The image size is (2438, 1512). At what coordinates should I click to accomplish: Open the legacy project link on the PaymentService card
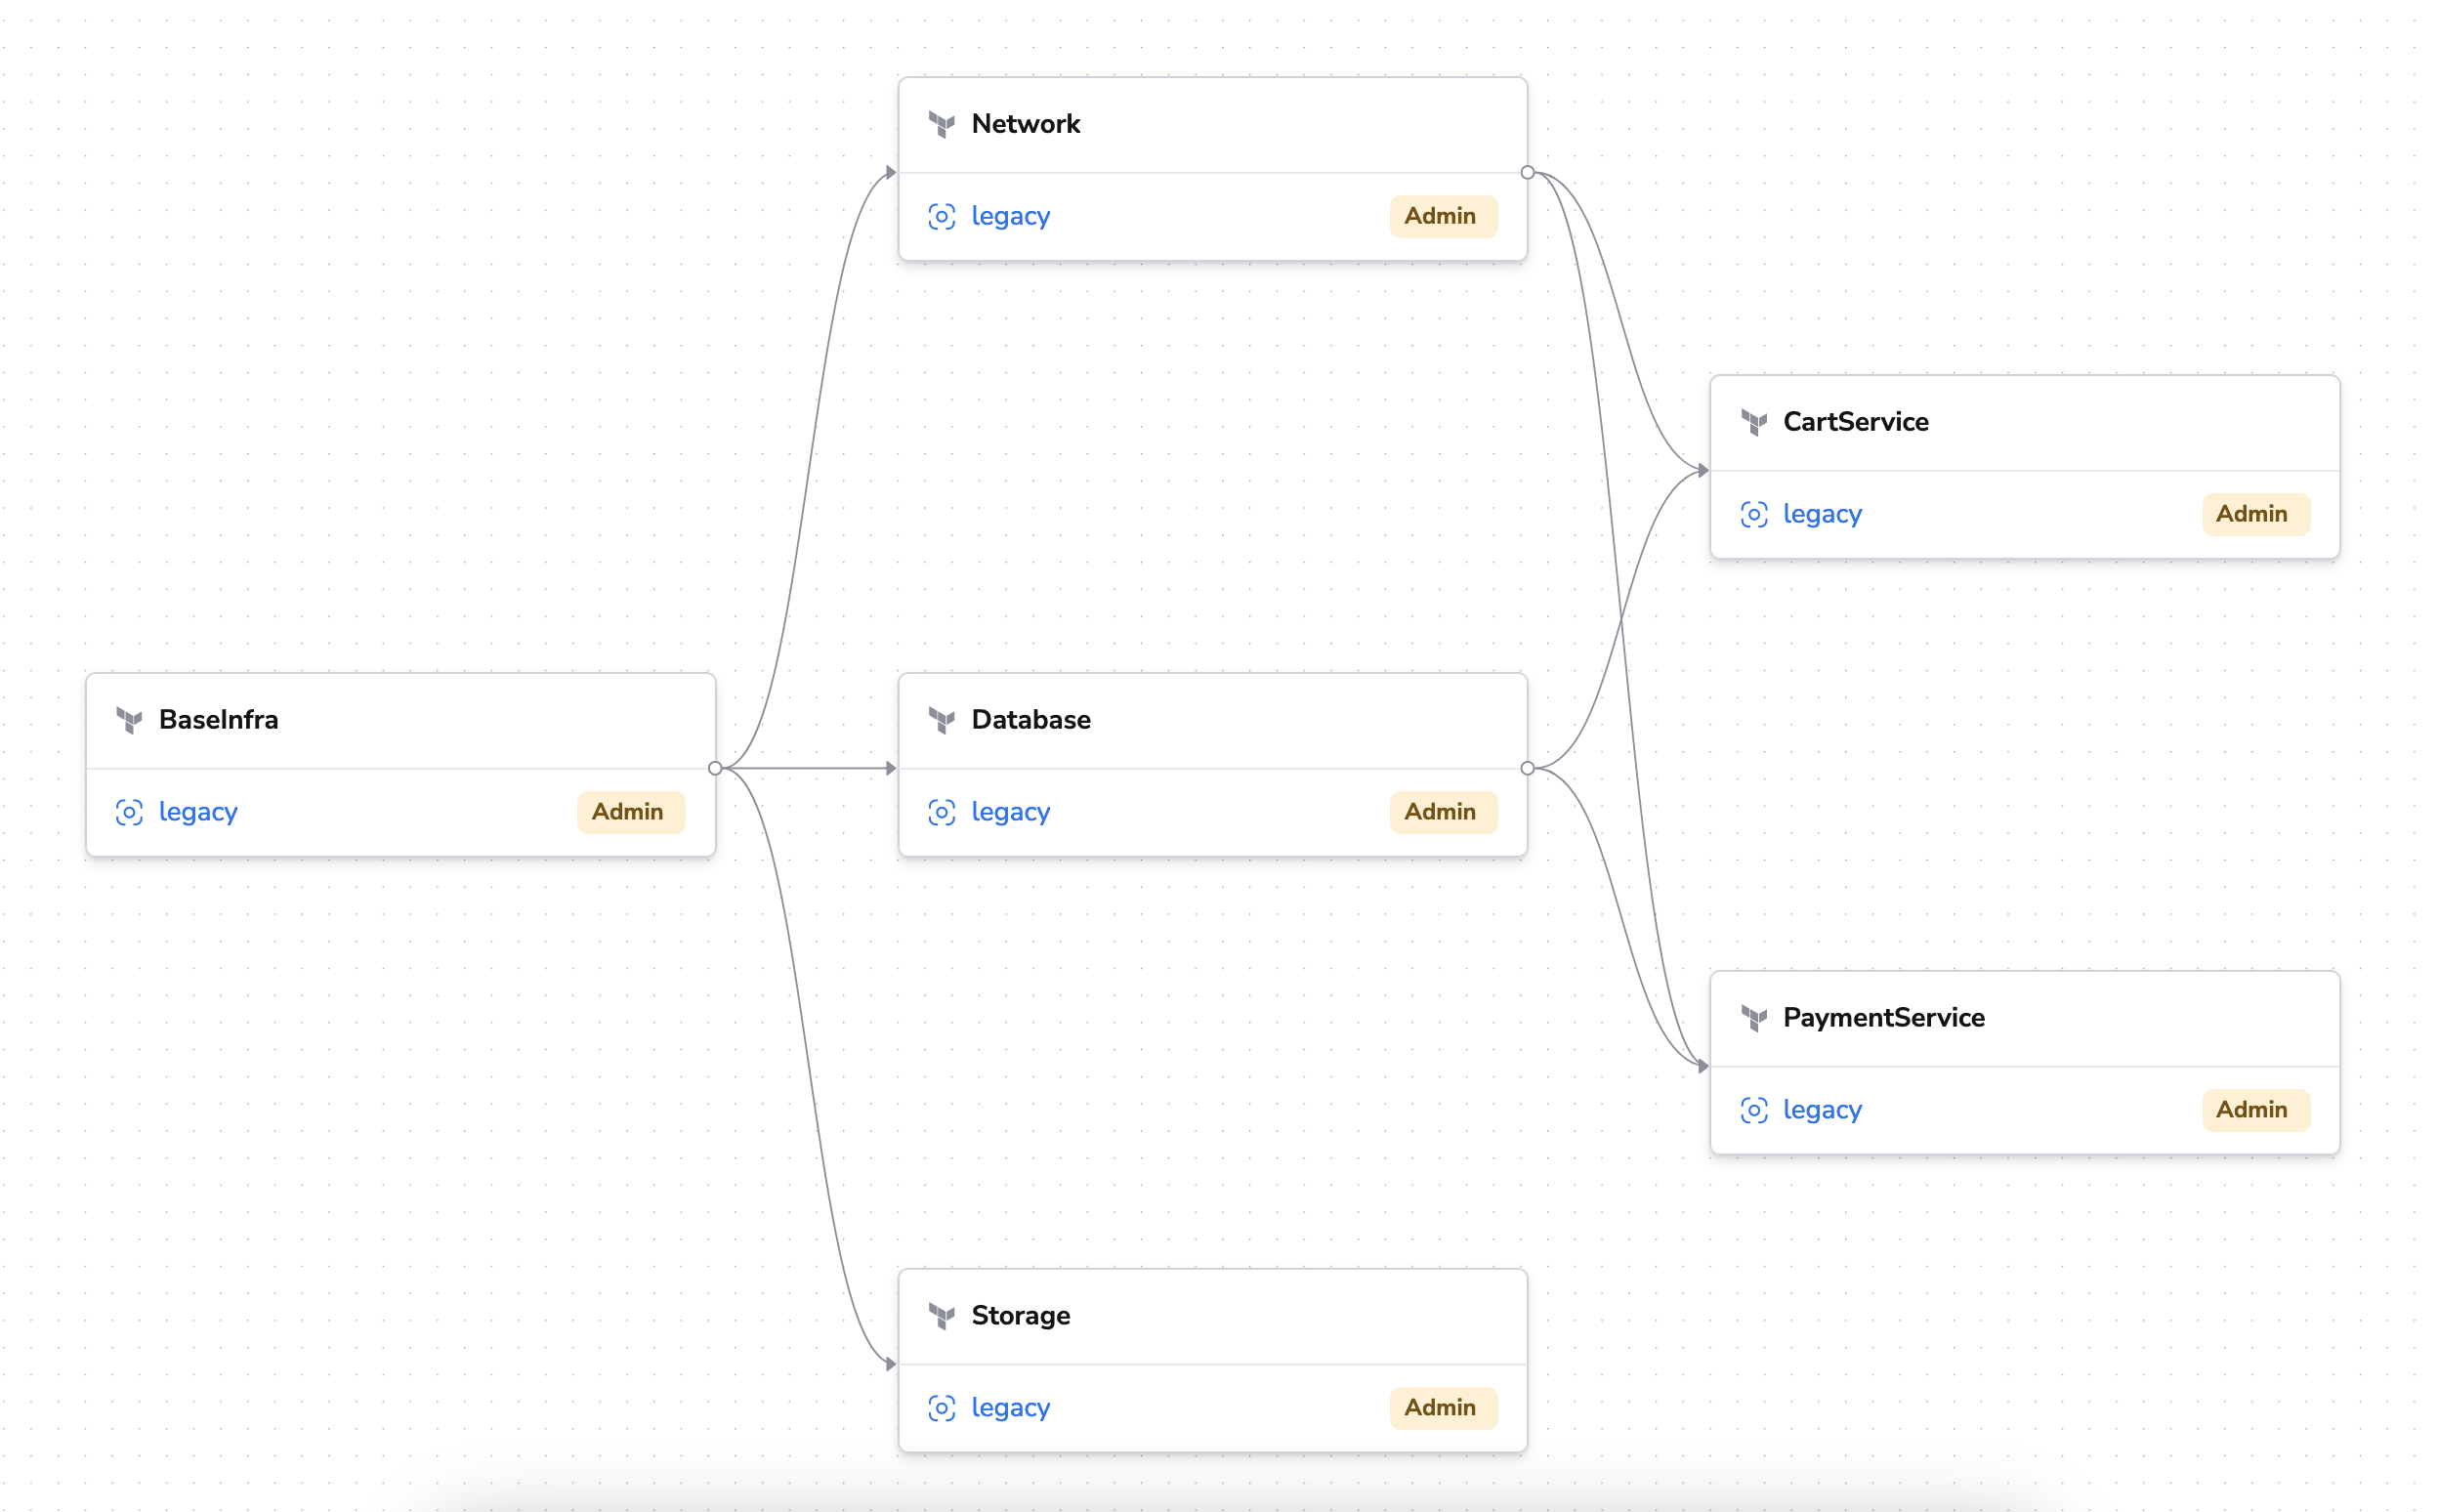pyautogui.click(x=1822, y=1109)
